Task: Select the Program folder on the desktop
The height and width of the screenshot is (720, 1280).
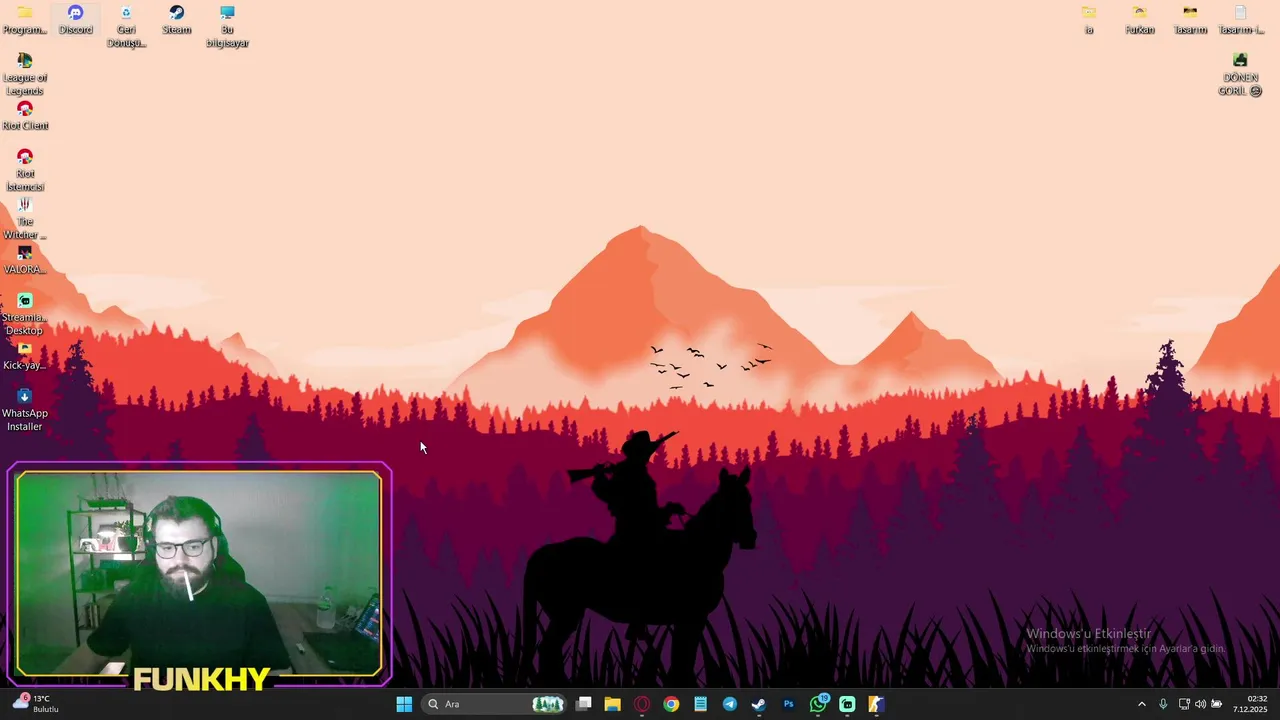Action: point(25,19)
